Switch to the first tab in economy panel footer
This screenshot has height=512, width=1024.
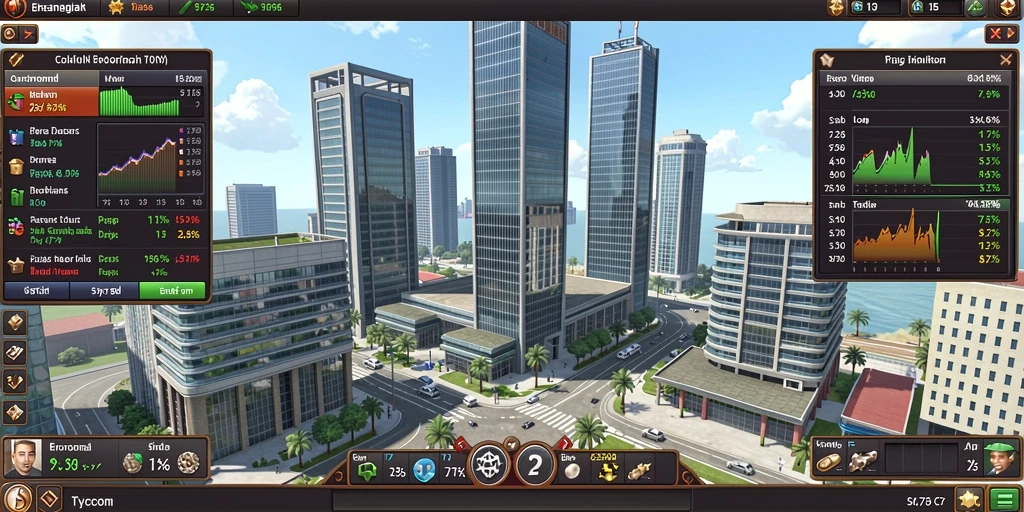coord(37,291)
